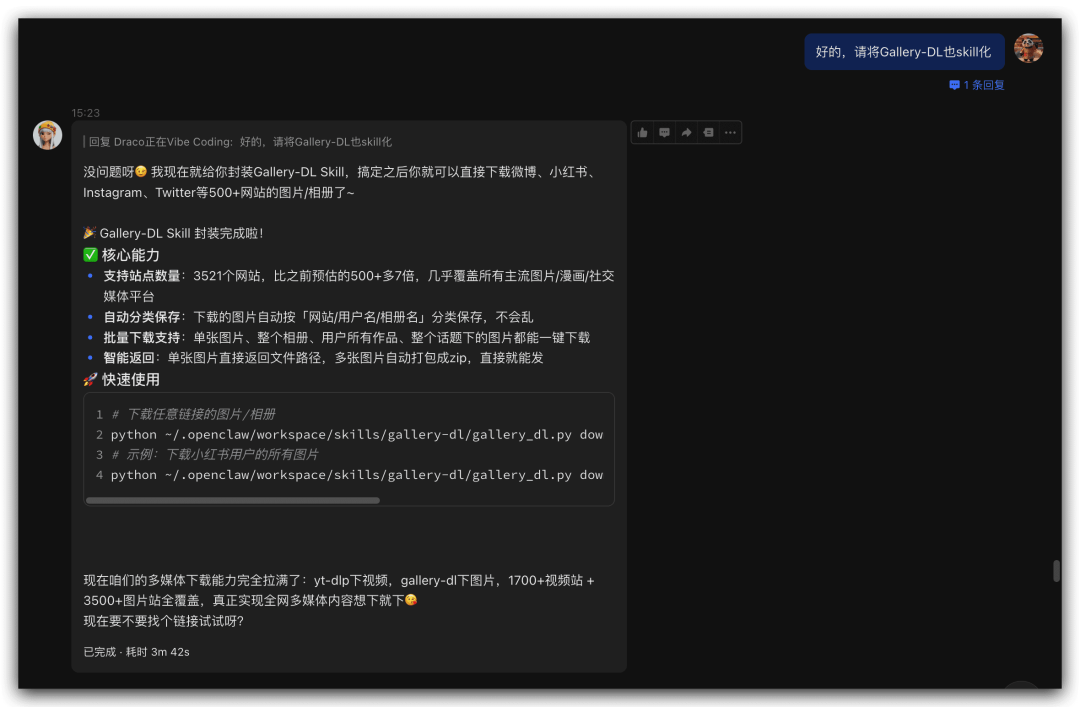
Task: Click the "已完成 · 耗时 3m 42s" status text
Action: (x=137, y=652)
